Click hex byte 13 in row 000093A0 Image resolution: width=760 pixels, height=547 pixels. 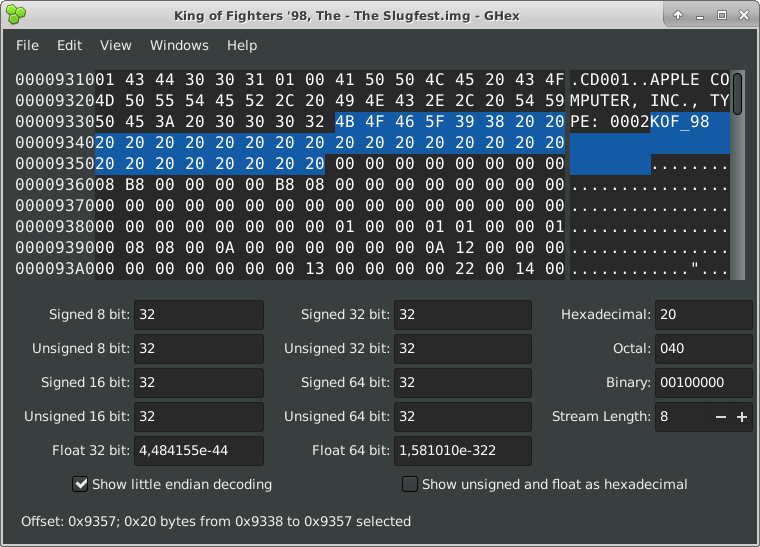315,269
